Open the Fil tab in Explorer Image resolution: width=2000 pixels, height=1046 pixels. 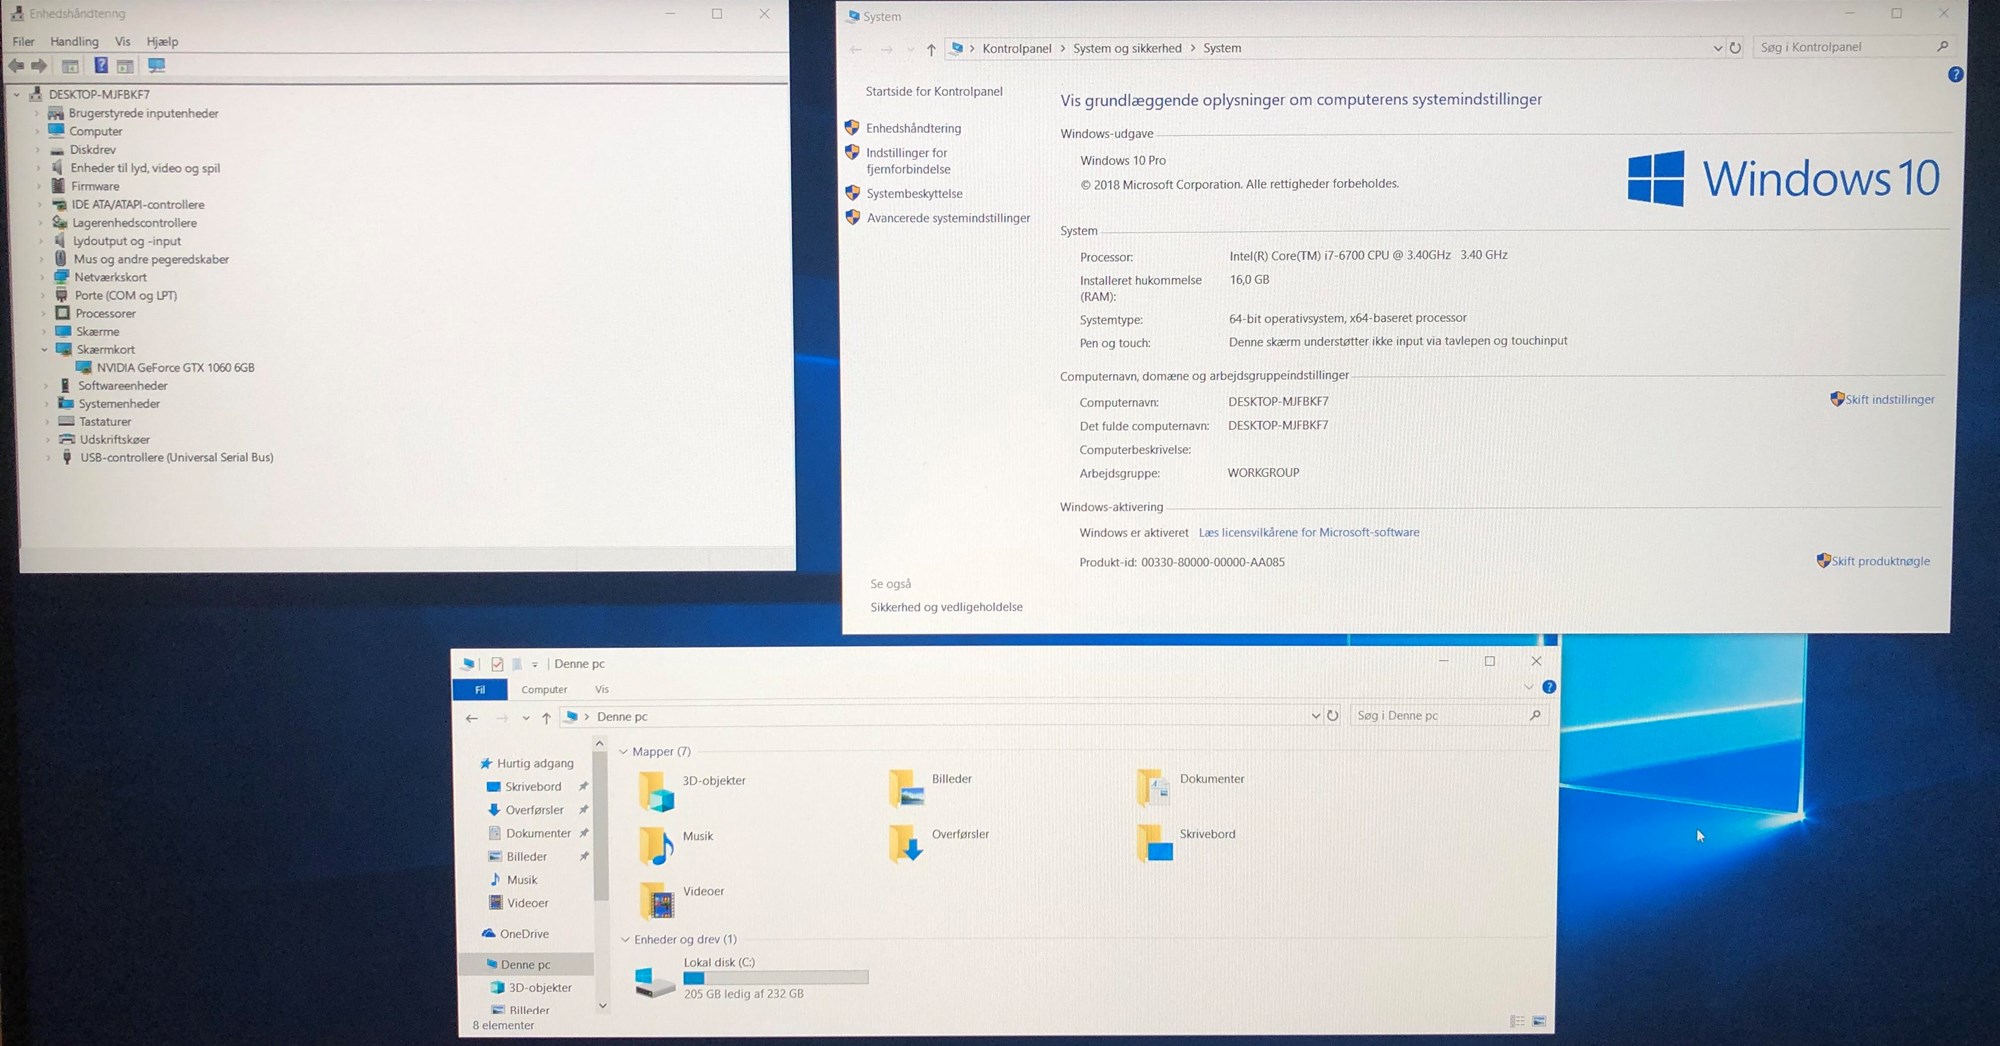click(x=480, y=689)
